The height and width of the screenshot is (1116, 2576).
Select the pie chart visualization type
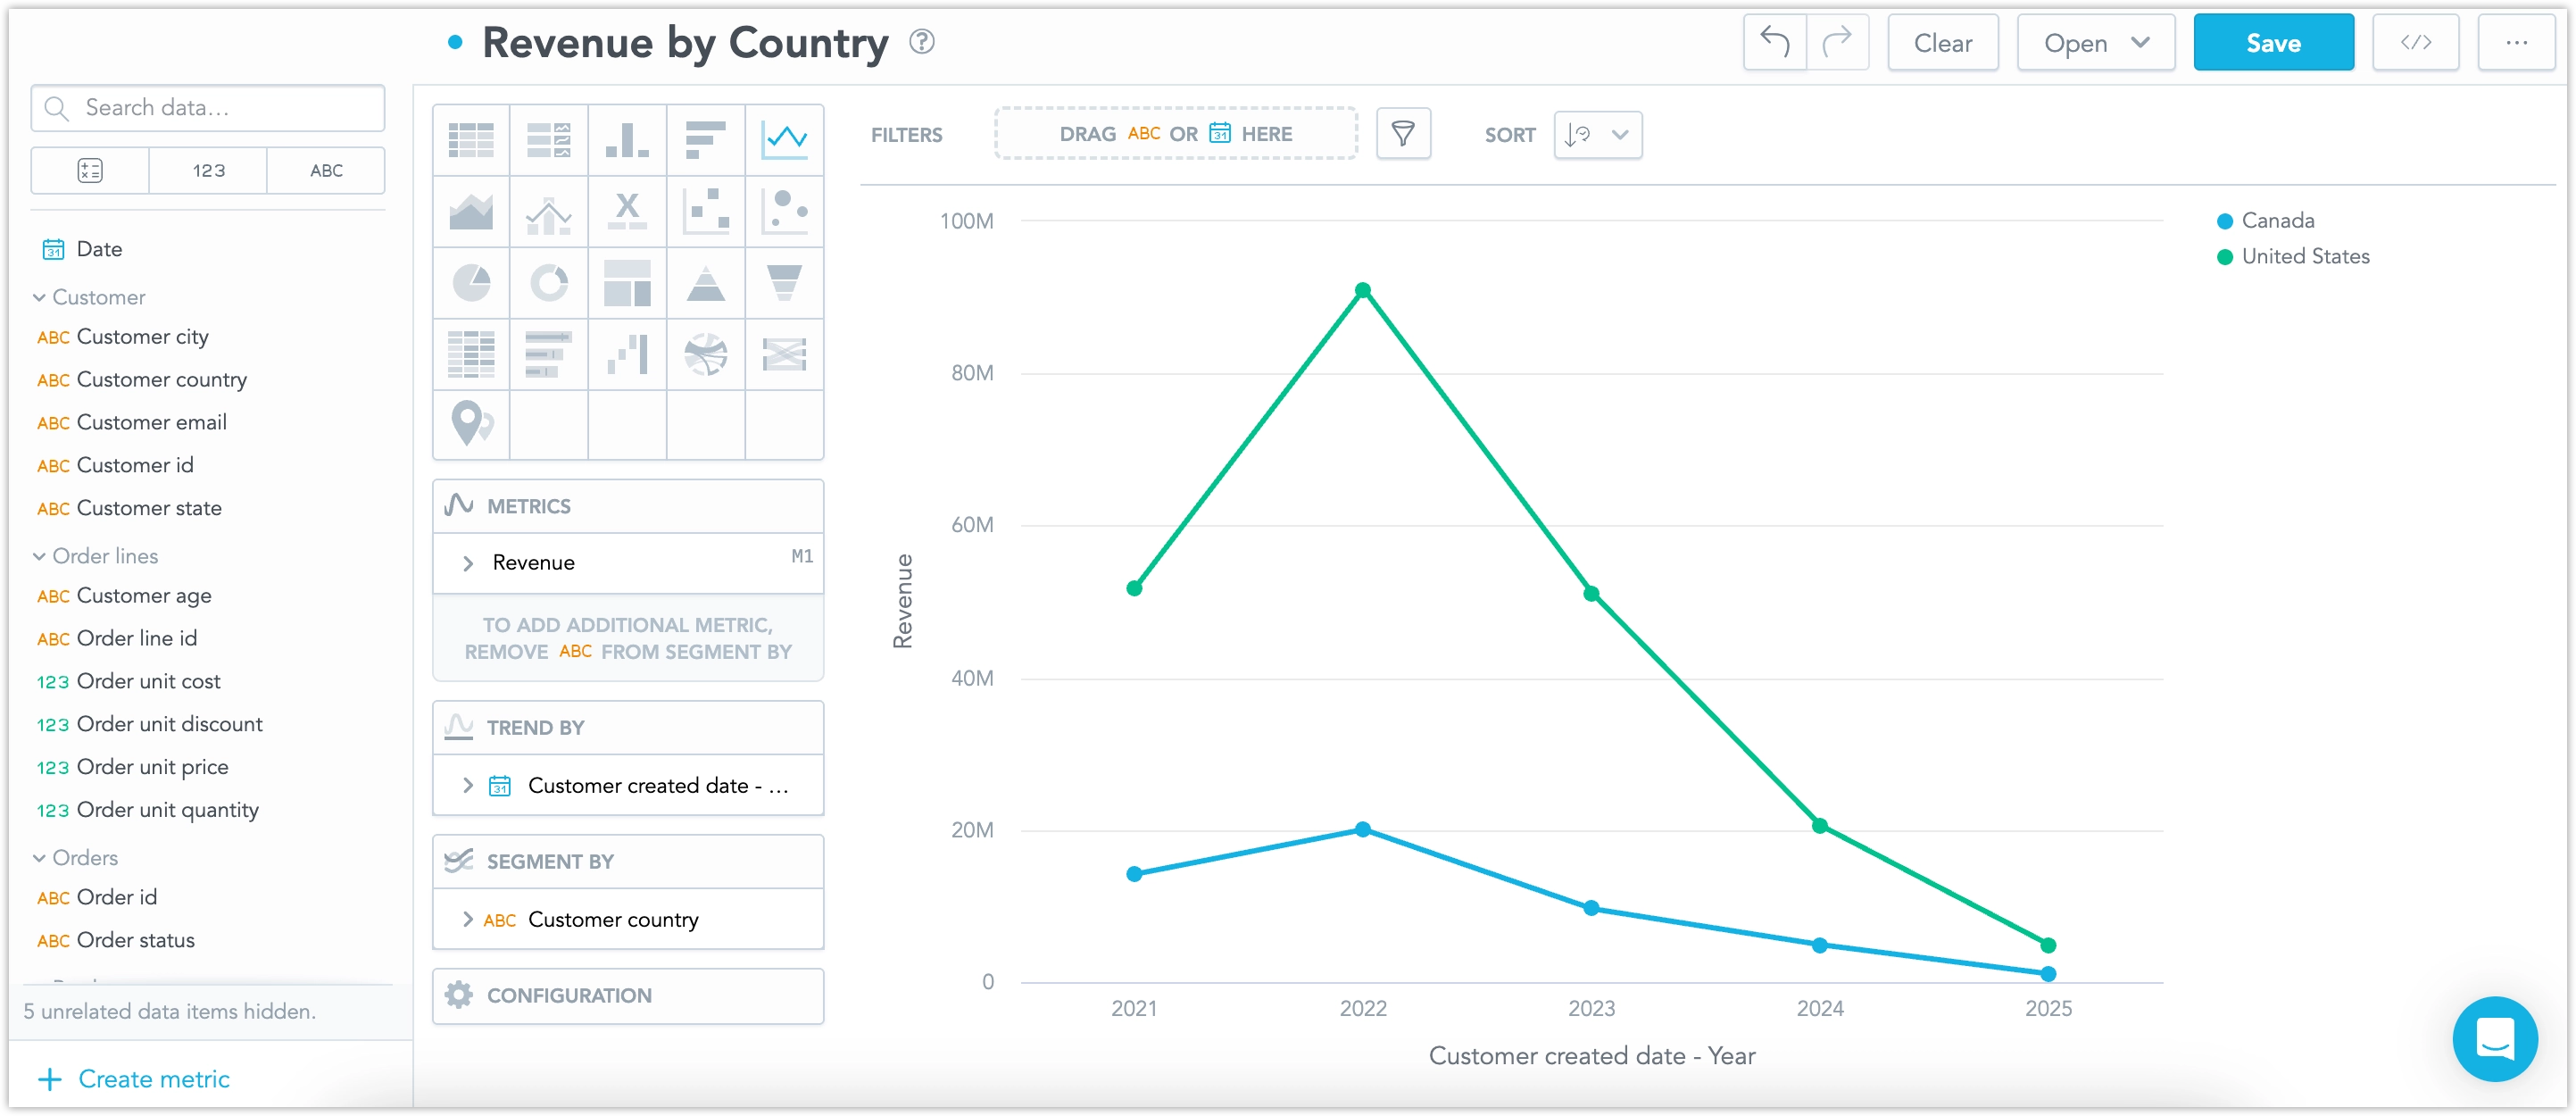471,283
